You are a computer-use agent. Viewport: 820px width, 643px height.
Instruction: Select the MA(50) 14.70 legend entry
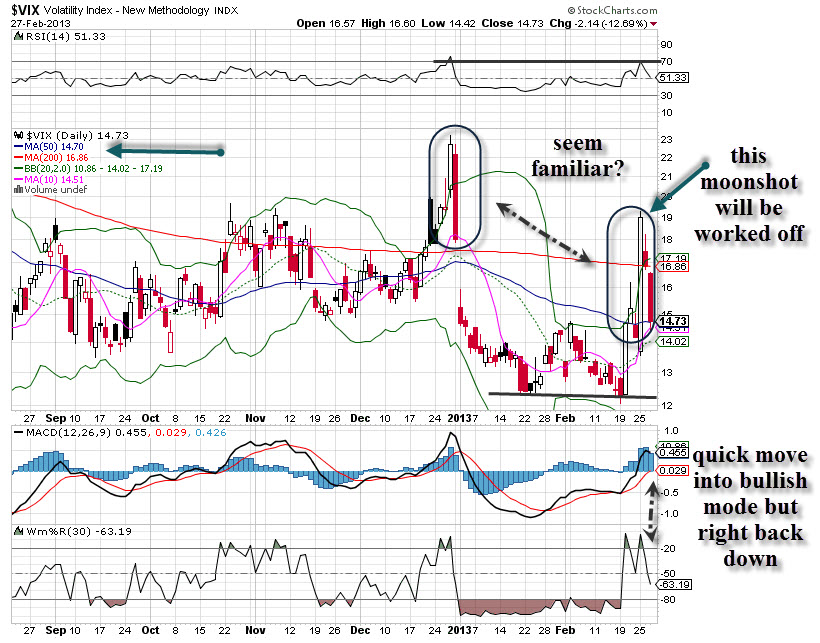(x=47, y=145)
